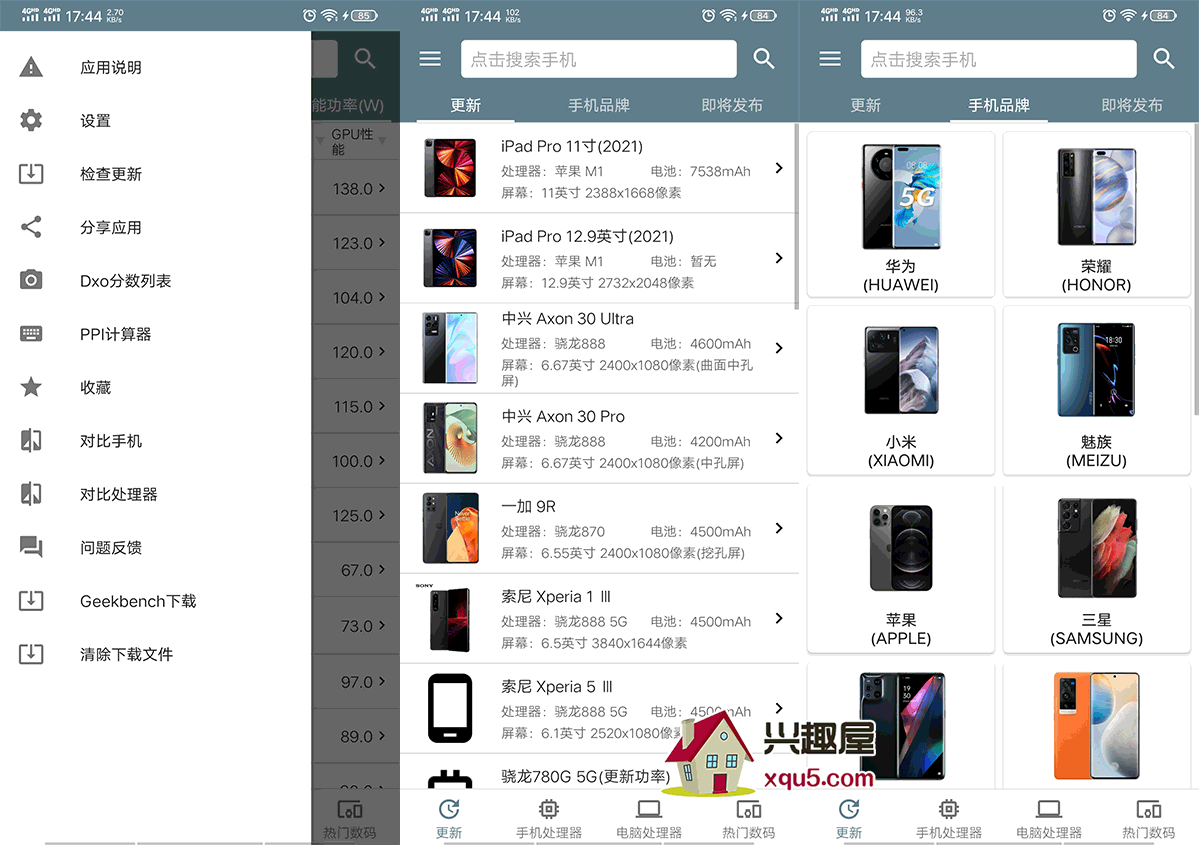This screenshot has height=845, width=1200.
Task: Switch to 即将发布 tab on updates-list screen
Action: pos(732,105)
